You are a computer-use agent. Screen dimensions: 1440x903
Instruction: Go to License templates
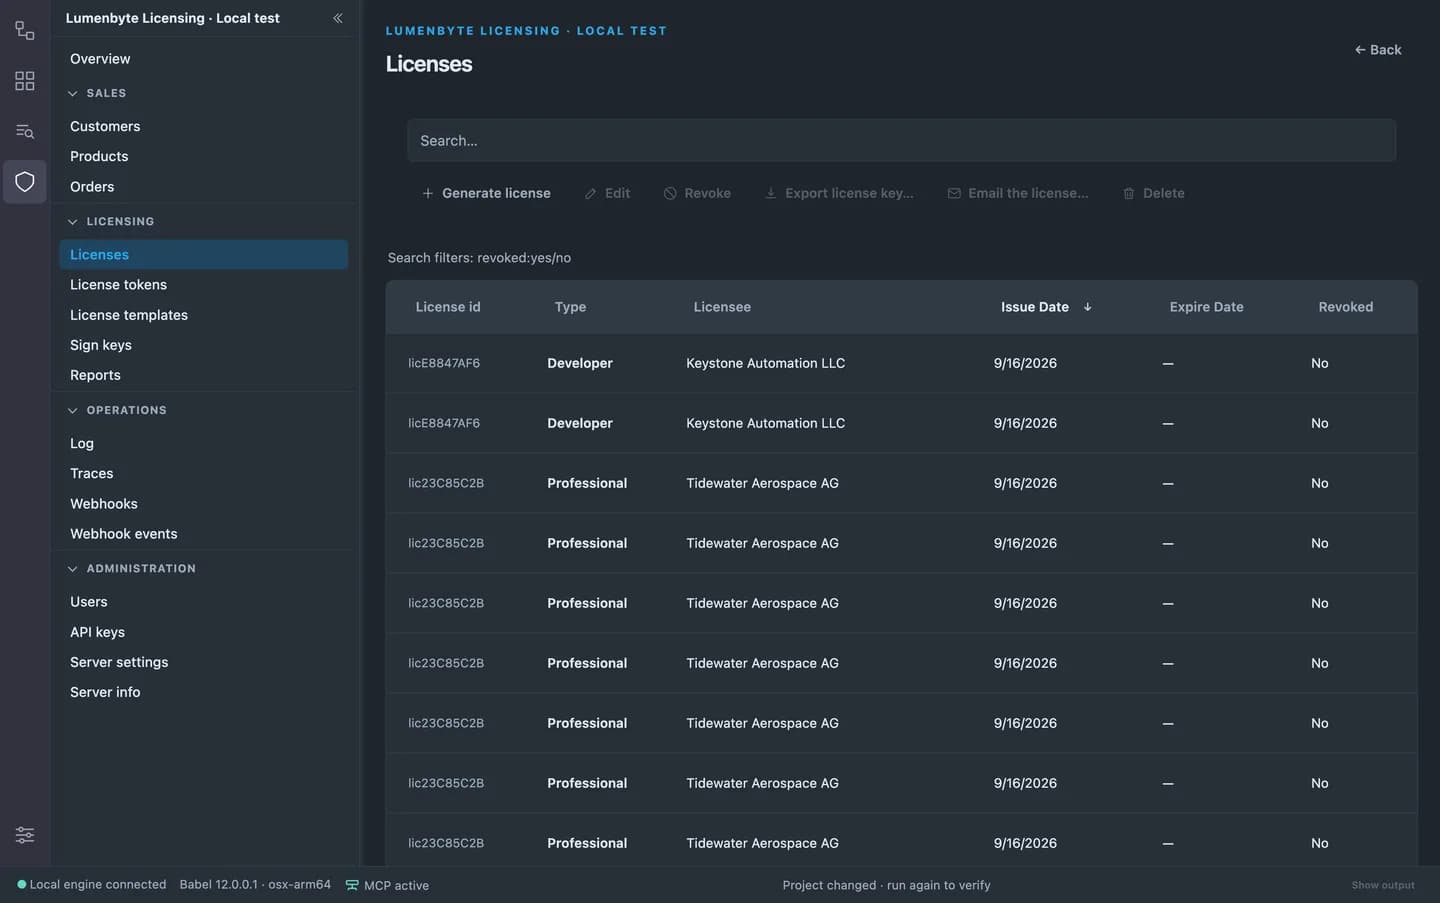pyautogui.click(x=204, y=315)
